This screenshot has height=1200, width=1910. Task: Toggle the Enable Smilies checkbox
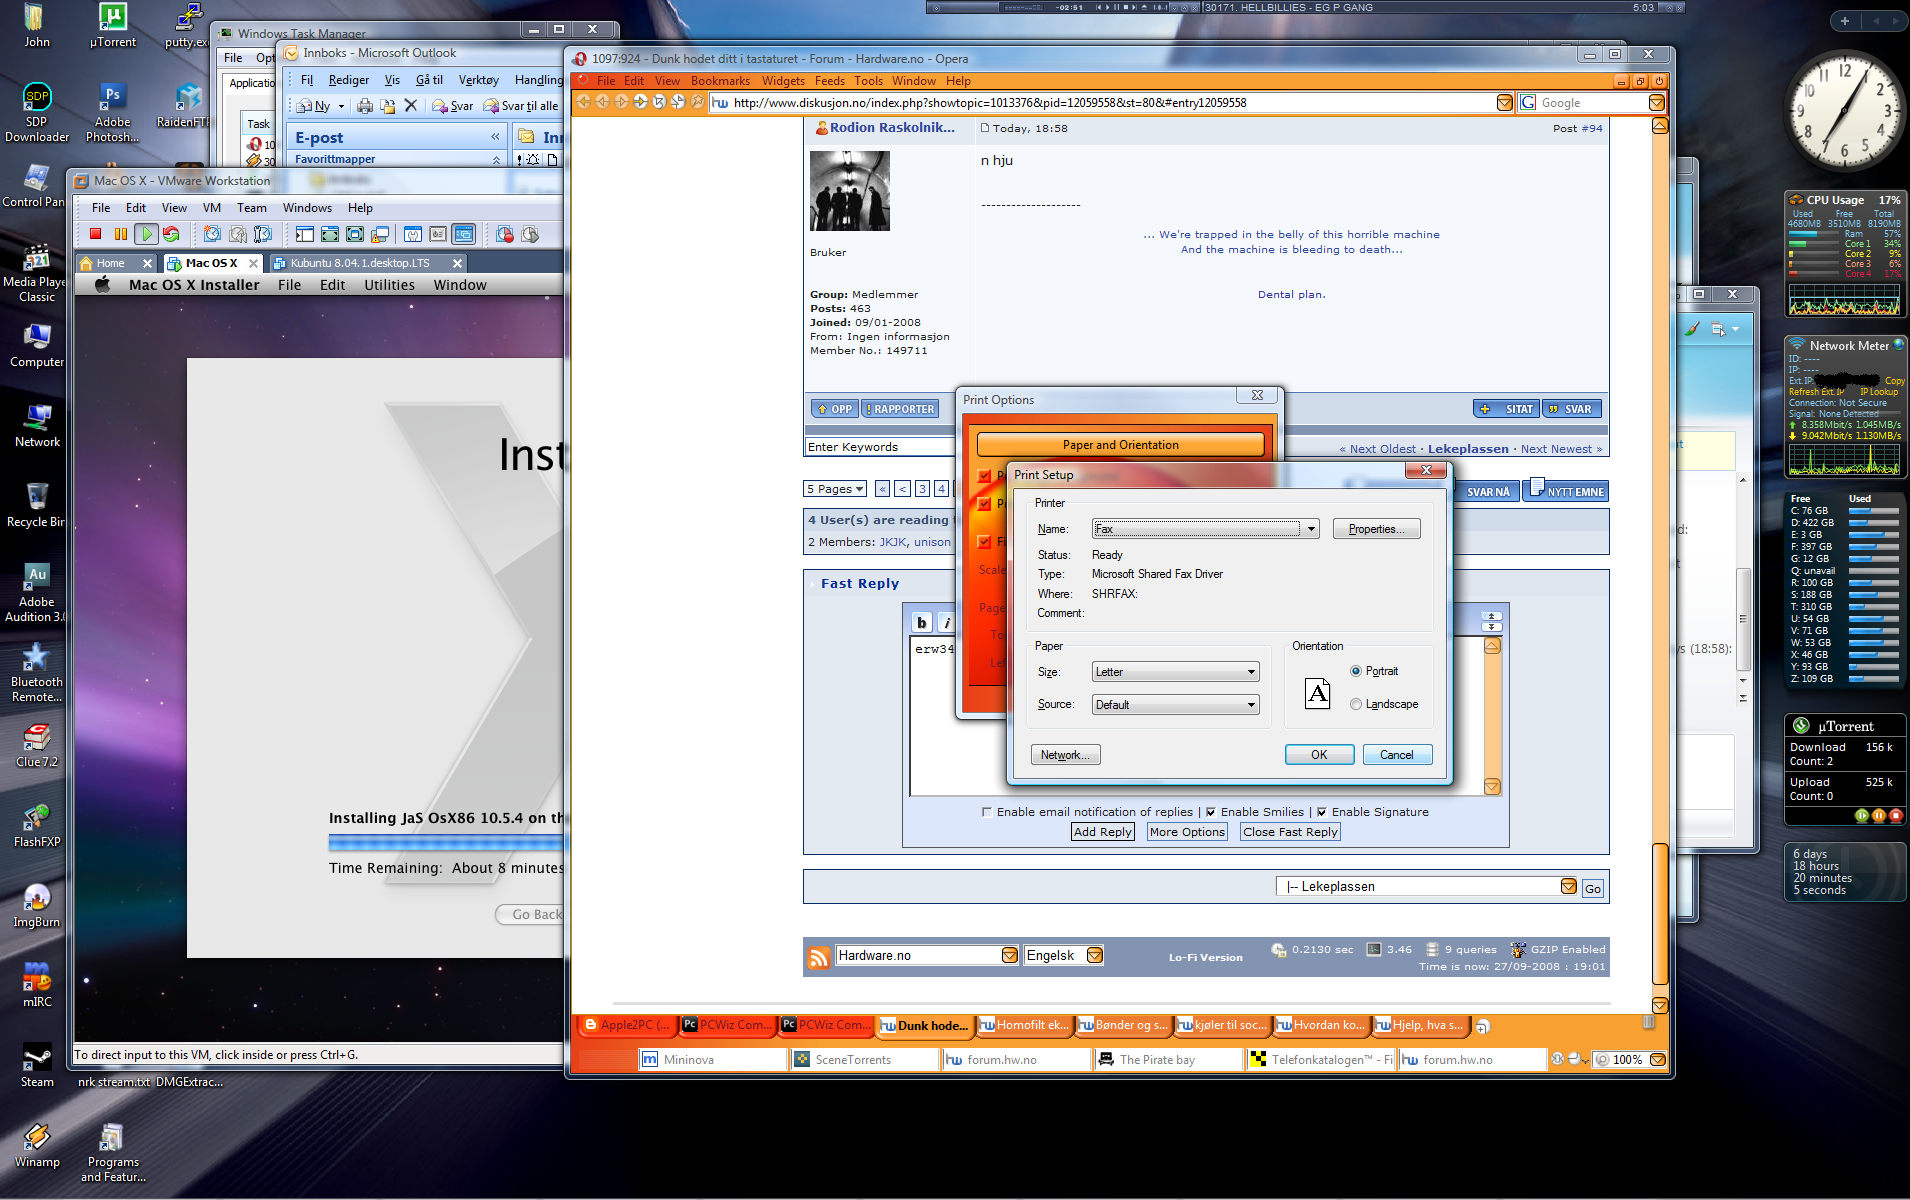point(1211,812)
